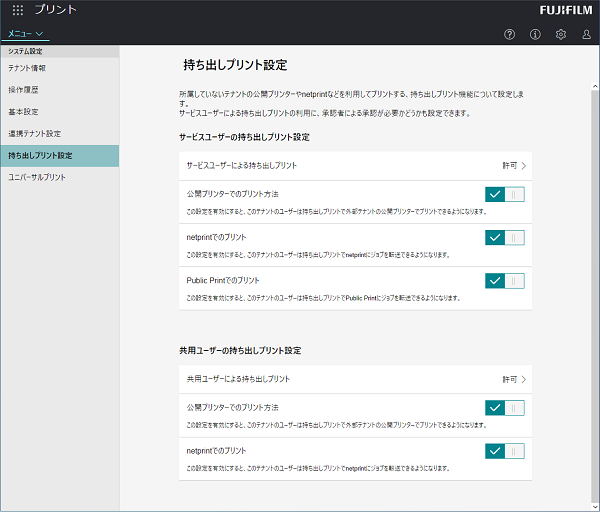Open the 操作履歴 sidebar item
Image resolution: width=600 pixels, height=512 pixels.
point(60,90)
